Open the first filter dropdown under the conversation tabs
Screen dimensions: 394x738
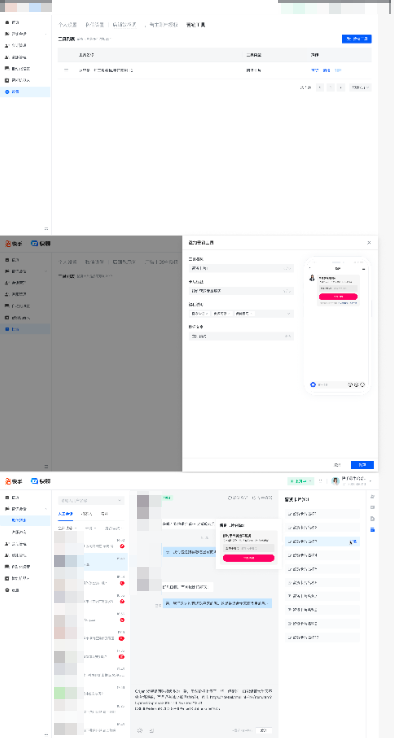pyautogui.click(x=67, y=528)
